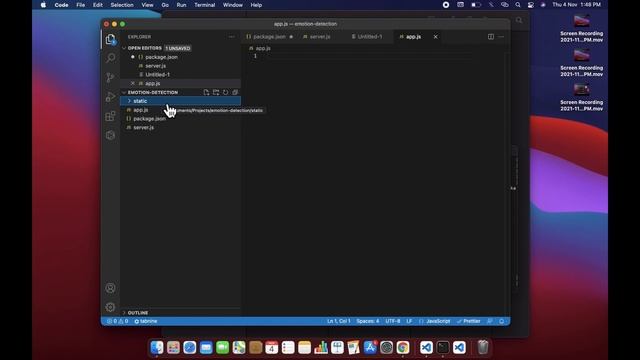This screenshot has width=640, height=360.
Task: Open Terminal from the Dock
Action: pos(442,347)
